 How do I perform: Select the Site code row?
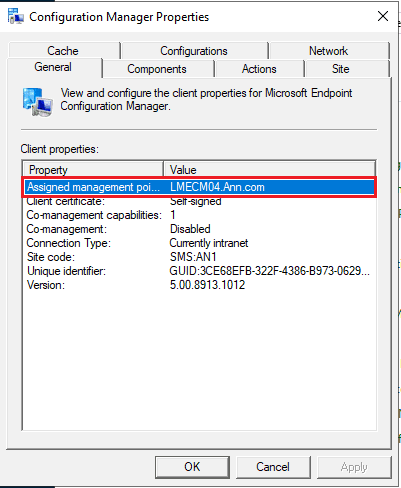[x=199, y=257]
